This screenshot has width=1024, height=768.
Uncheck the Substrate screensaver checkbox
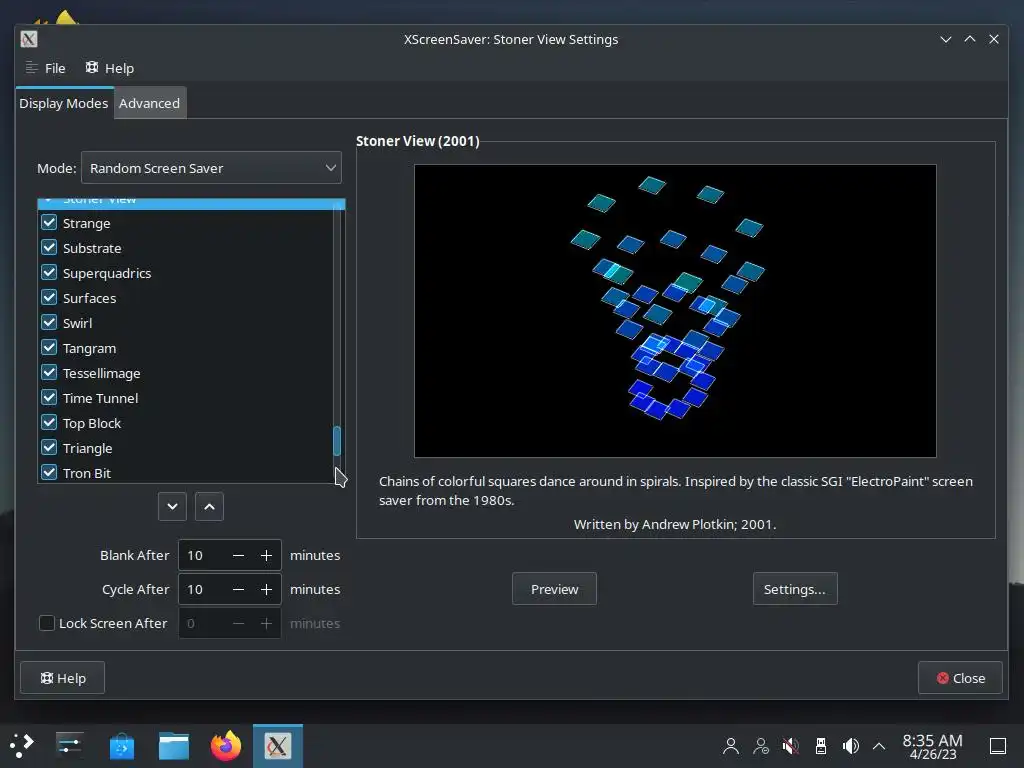click(x=49, y=248)
